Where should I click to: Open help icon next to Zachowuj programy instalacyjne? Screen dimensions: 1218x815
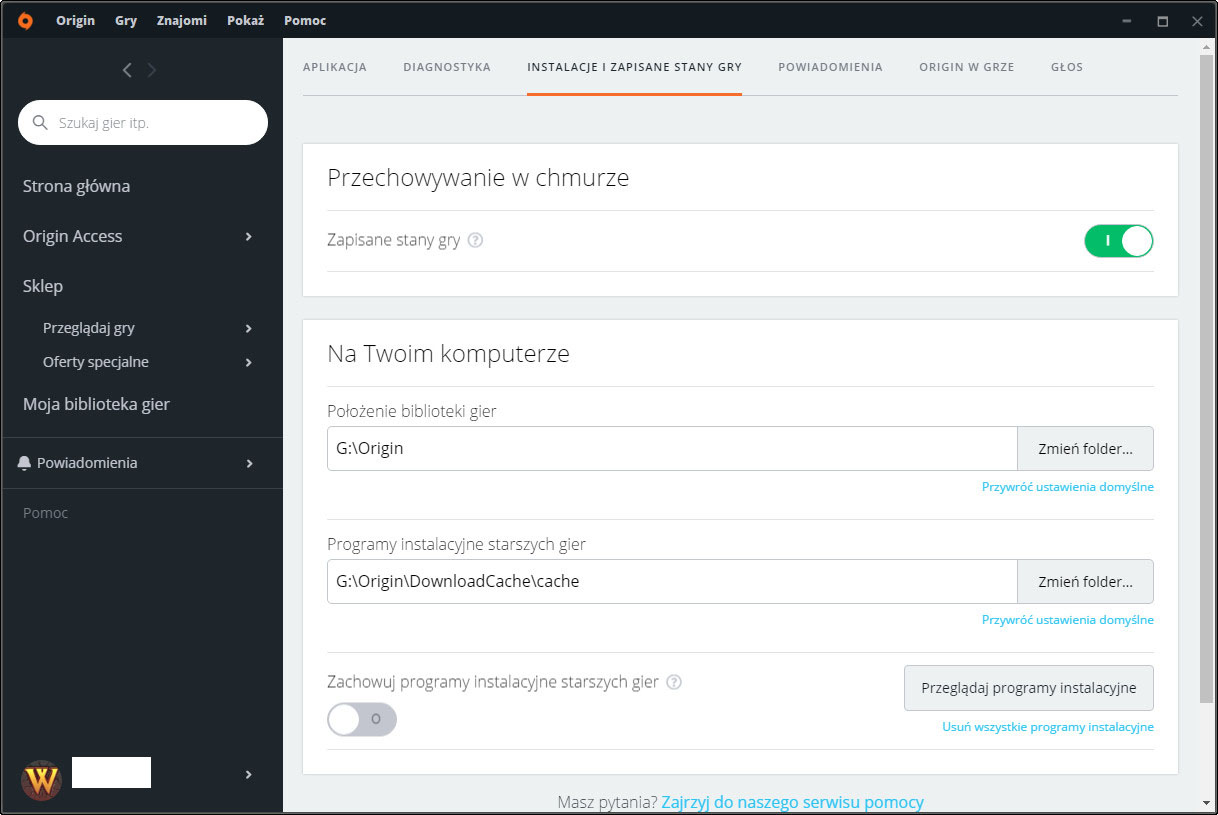click(x=674, y=682)
